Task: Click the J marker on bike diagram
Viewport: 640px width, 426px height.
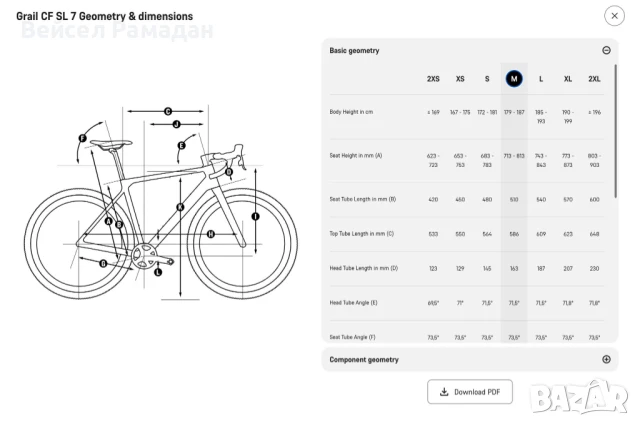Action: pyautogui.click(x=176, y=125)
